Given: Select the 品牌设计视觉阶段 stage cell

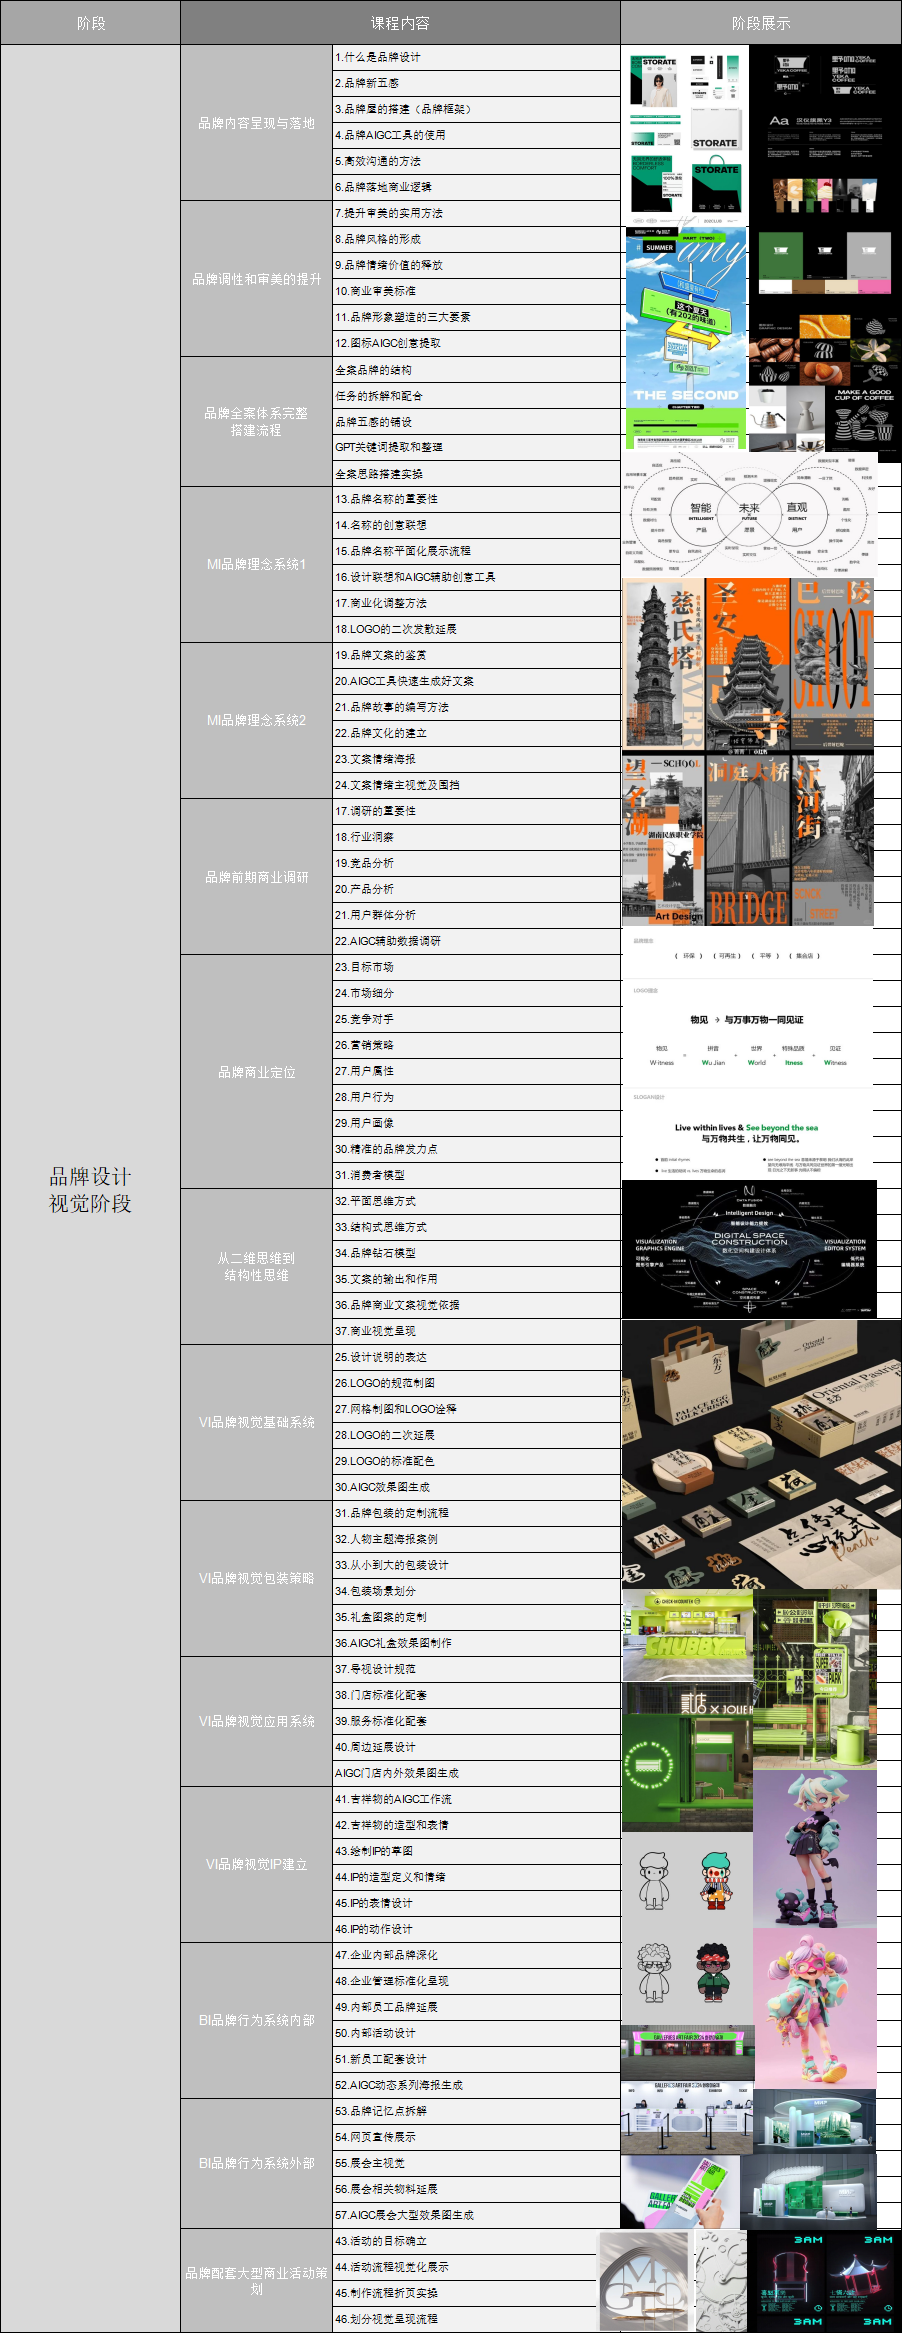Looking at the screenshot, I should click(x=90, y=1189).
